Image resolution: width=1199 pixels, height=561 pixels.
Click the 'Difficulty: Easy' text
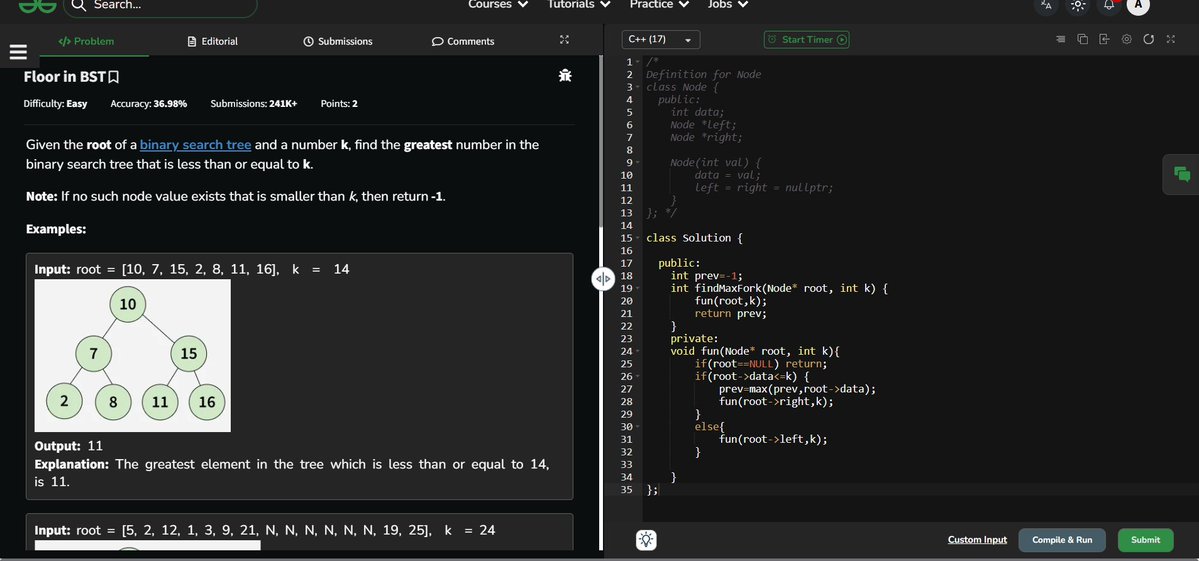[x=55, y=103]
